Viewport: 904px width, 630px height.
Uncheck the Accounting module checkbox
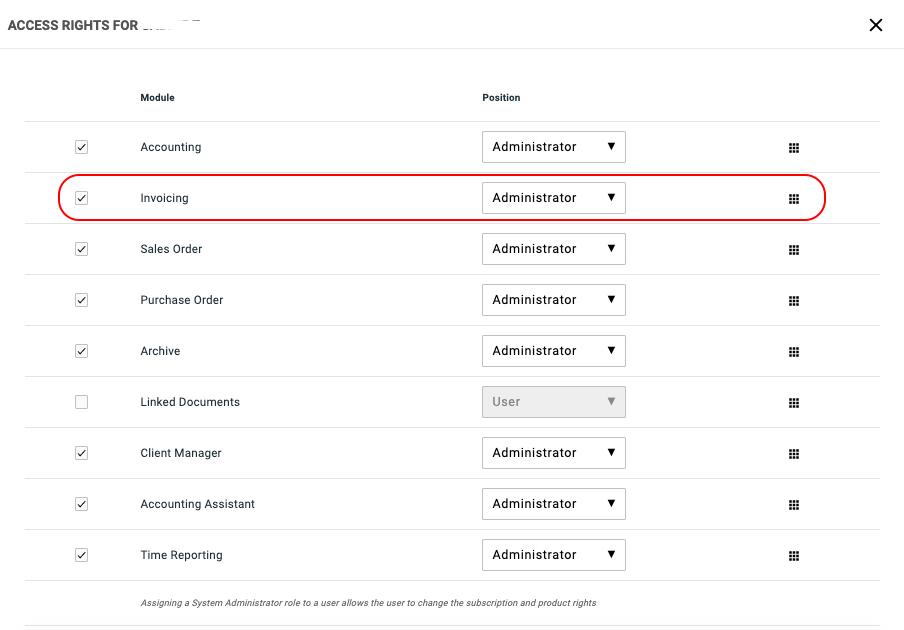click(x=82, y=147)
